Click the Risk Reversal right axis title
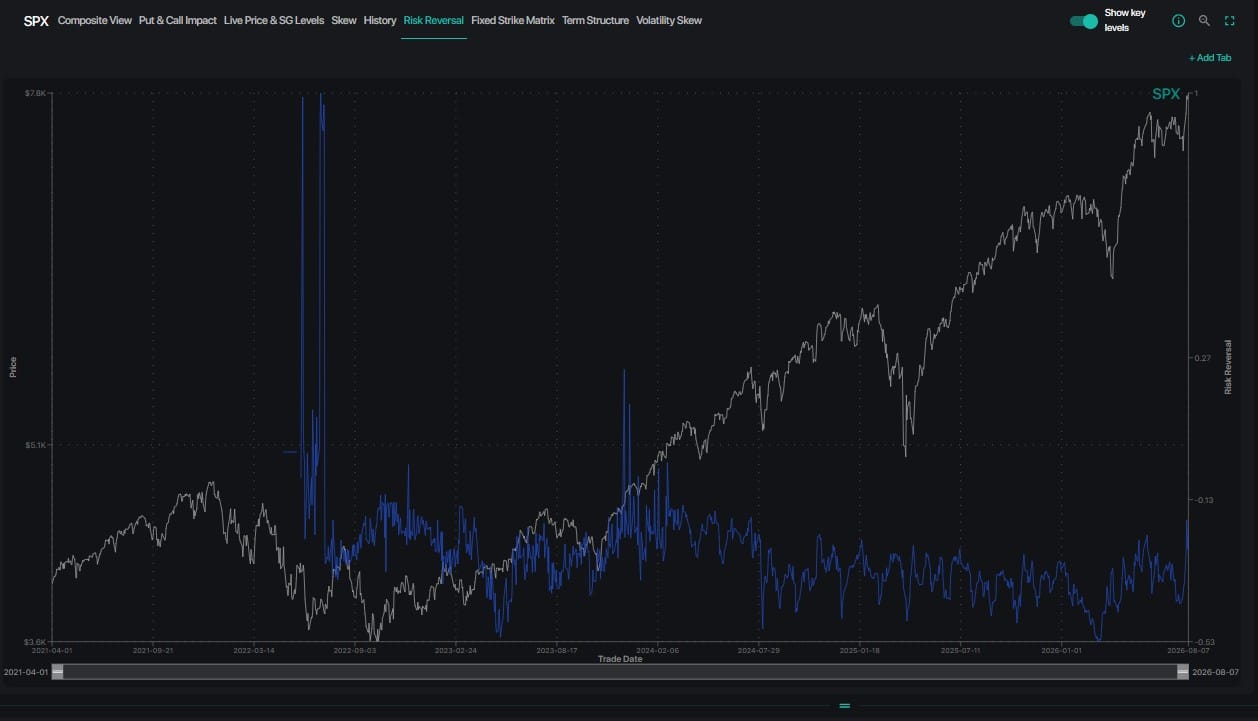This screenshot has width=1258, height=721. (x=1229, y=367)
